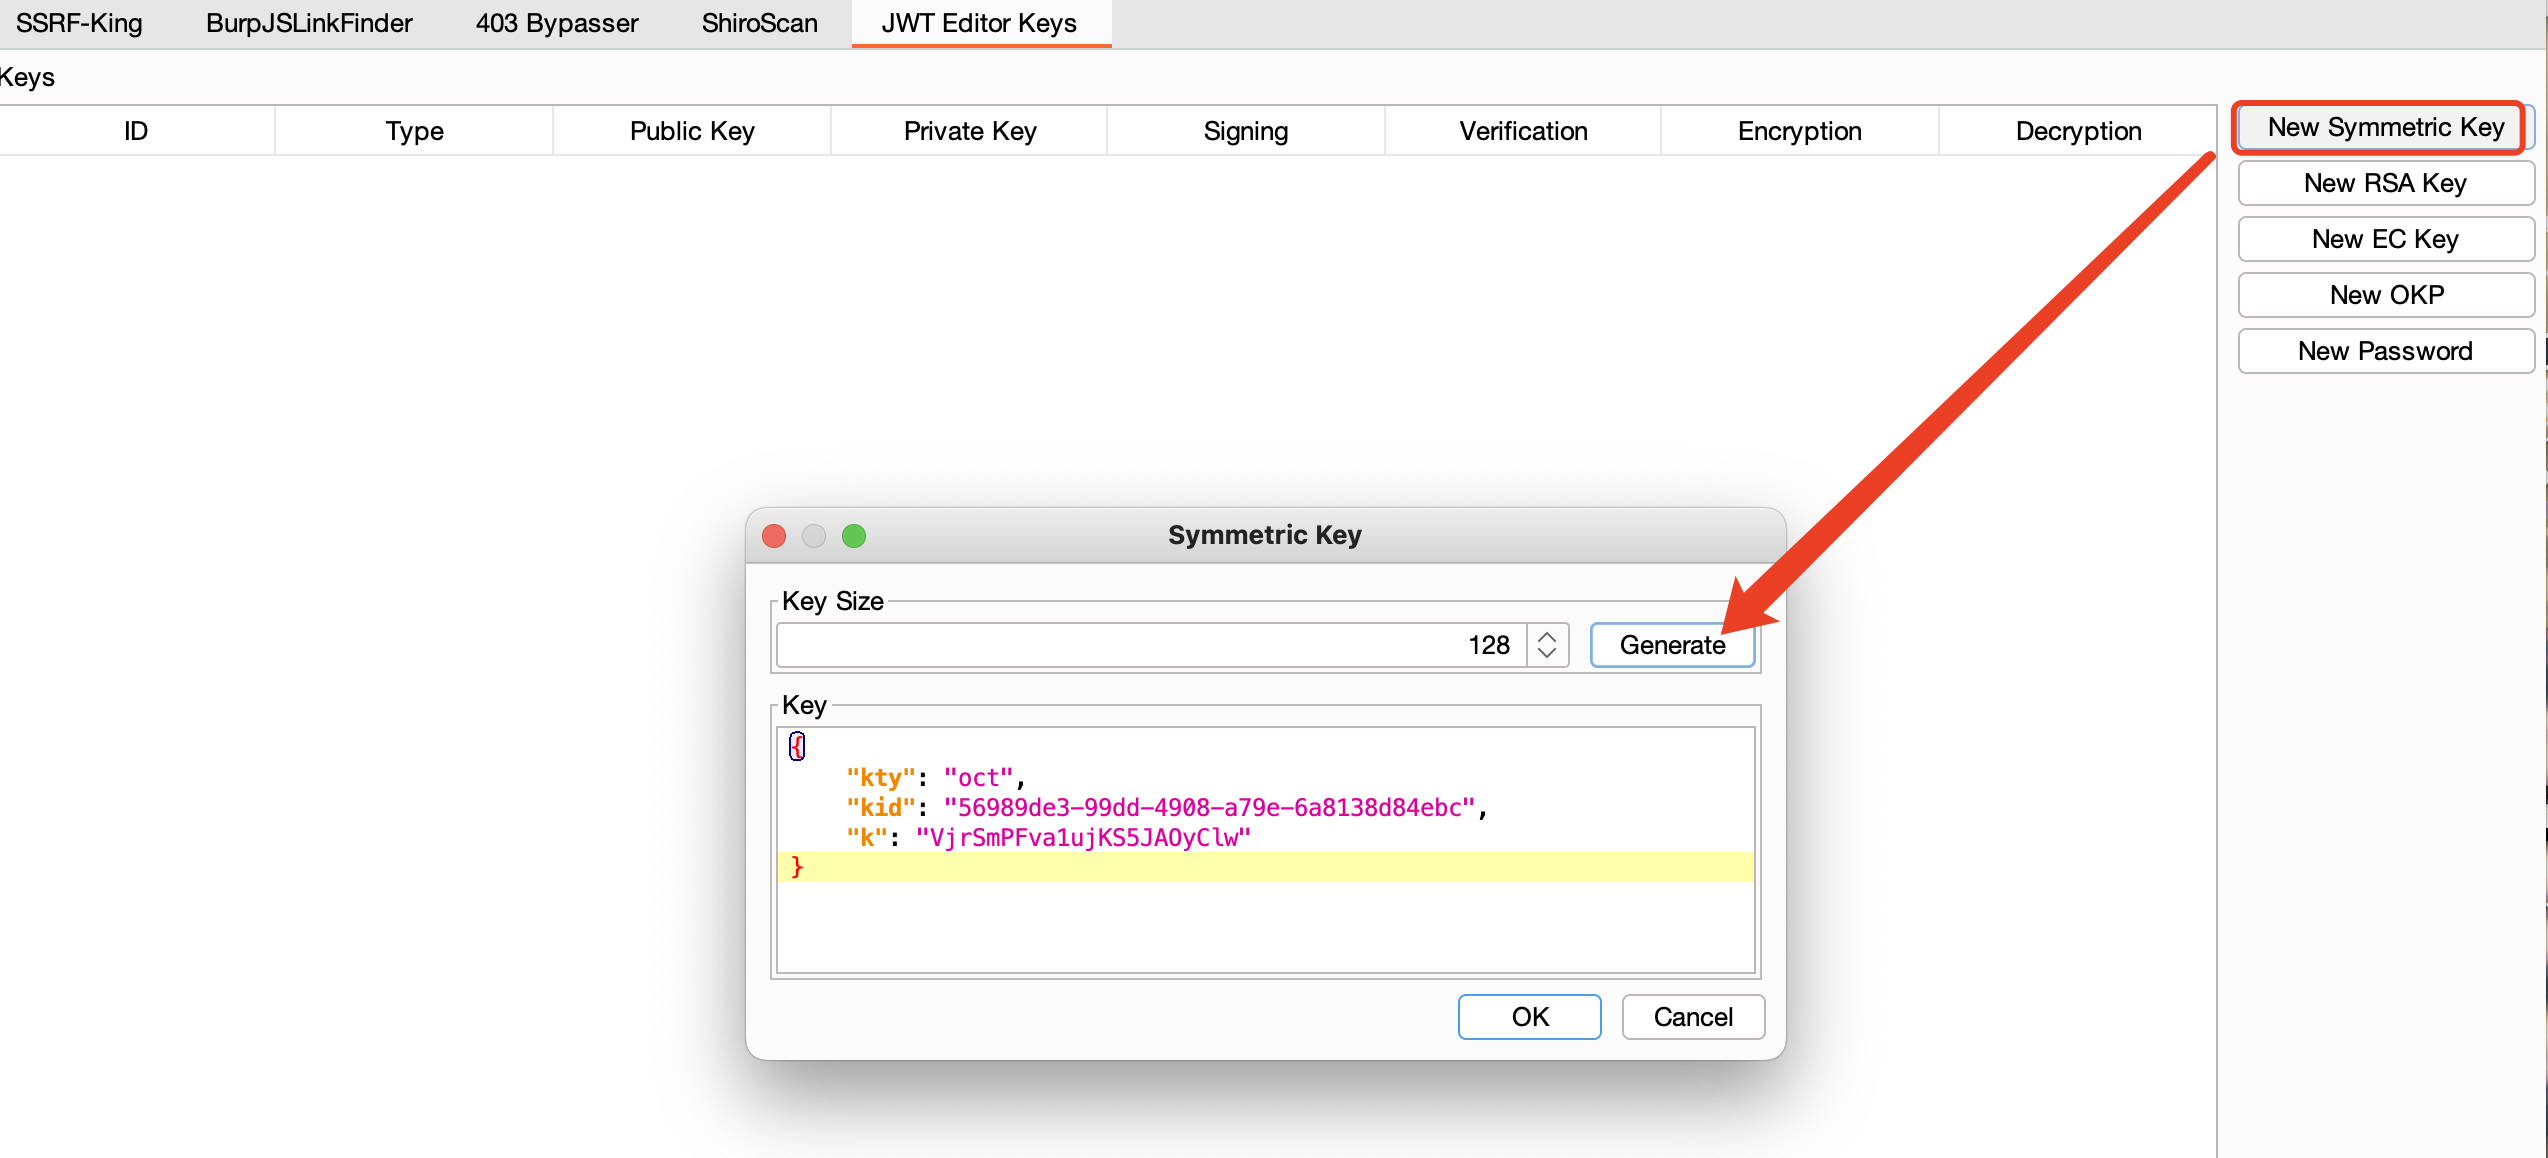Click the New EC Key button

click(2384, 239)
